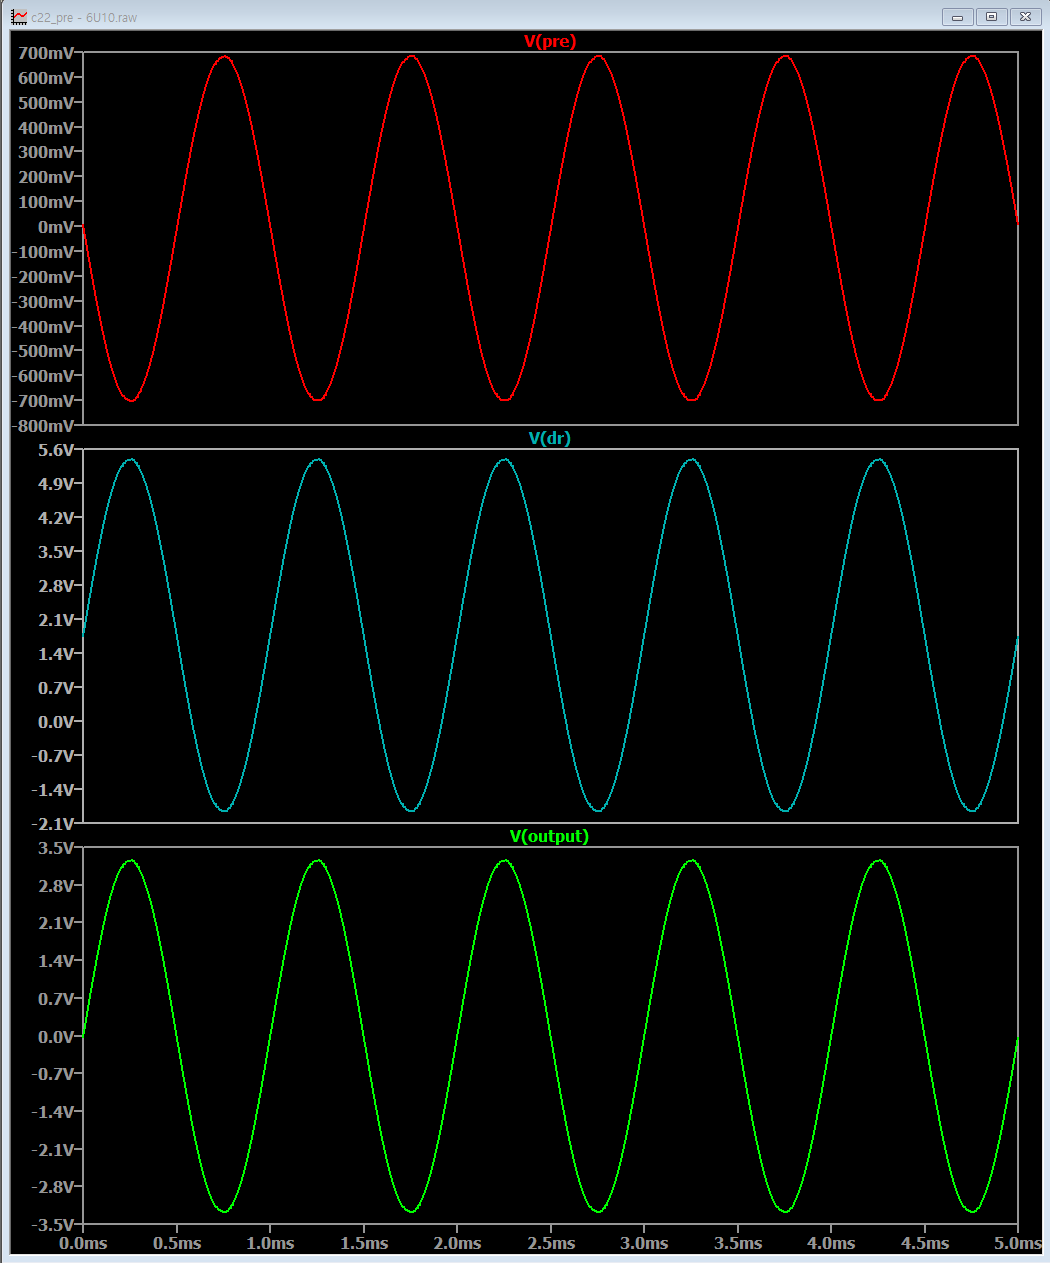Click the c22_pre - 6U10.raw window title
This screenshot has height=1263, width=1050.
click(84, 18)
